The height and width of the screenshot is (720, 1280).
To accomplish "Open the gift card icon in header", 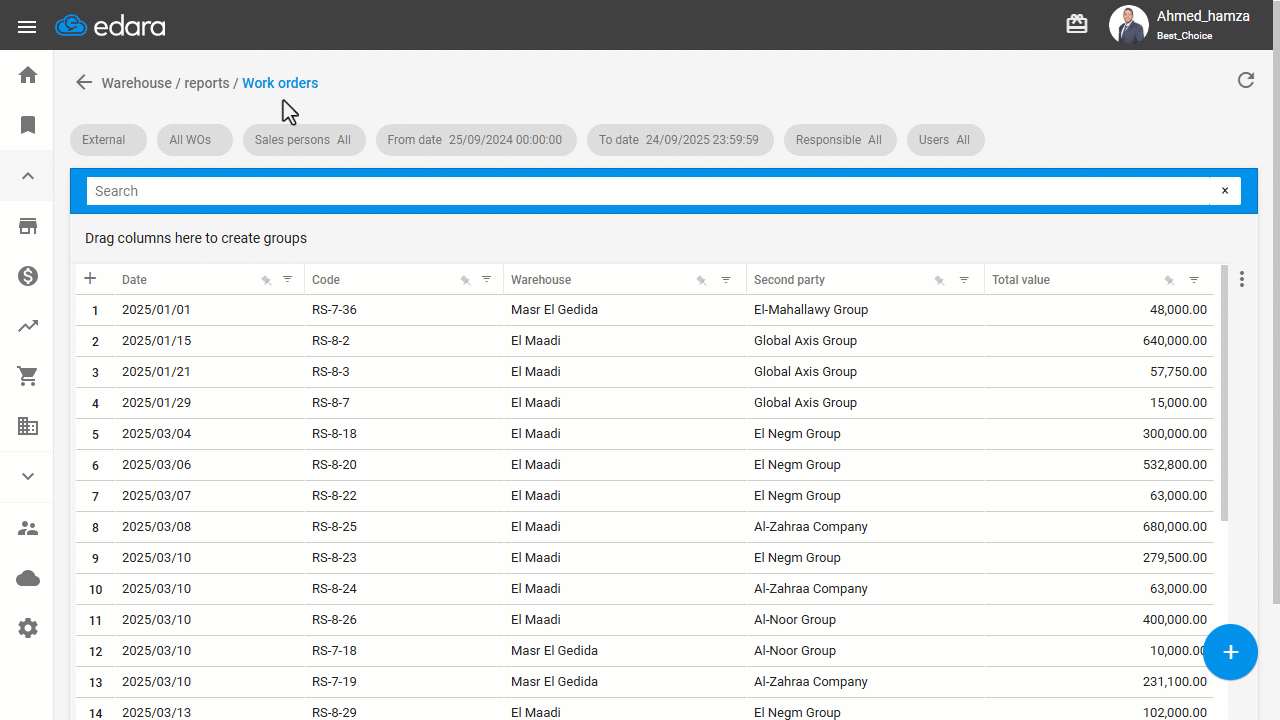I will tap(1077, 24).
